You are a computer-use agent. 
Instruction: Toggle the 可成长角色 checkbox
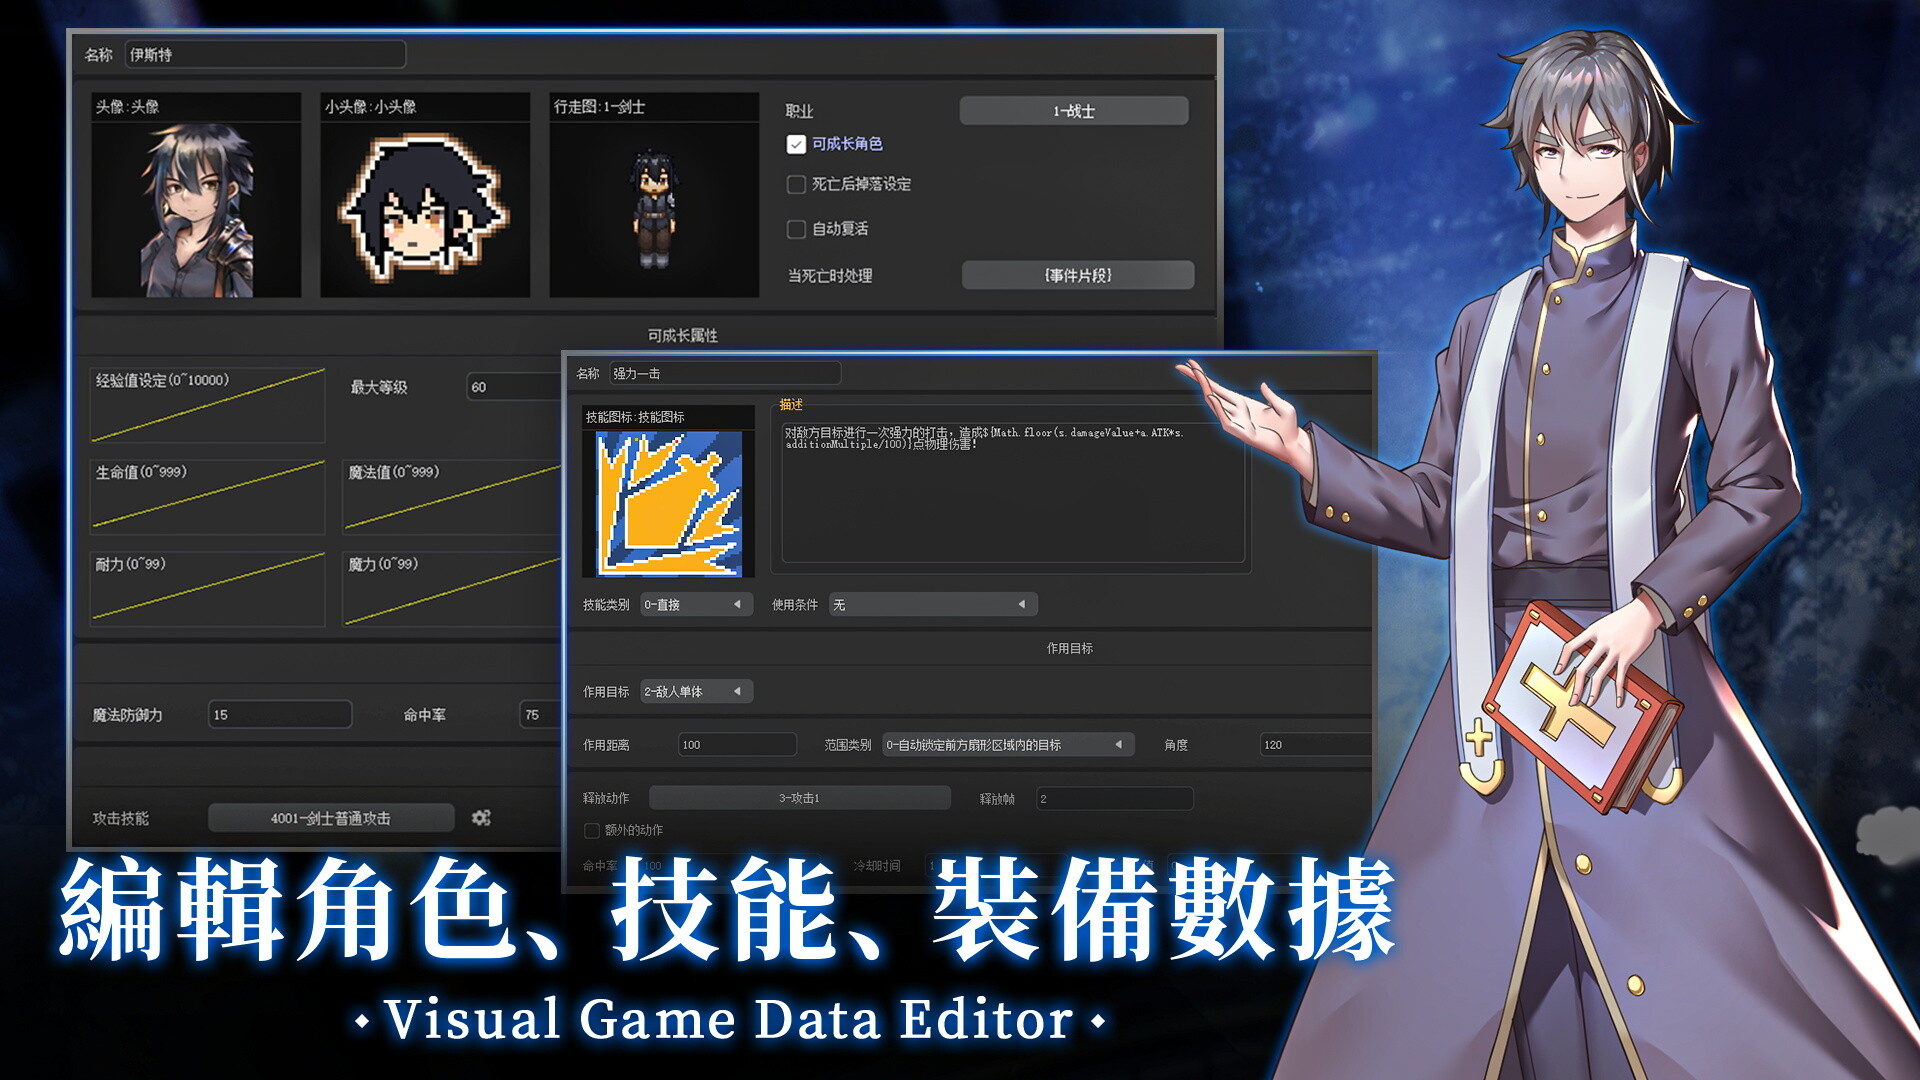[x=797, y=145]
